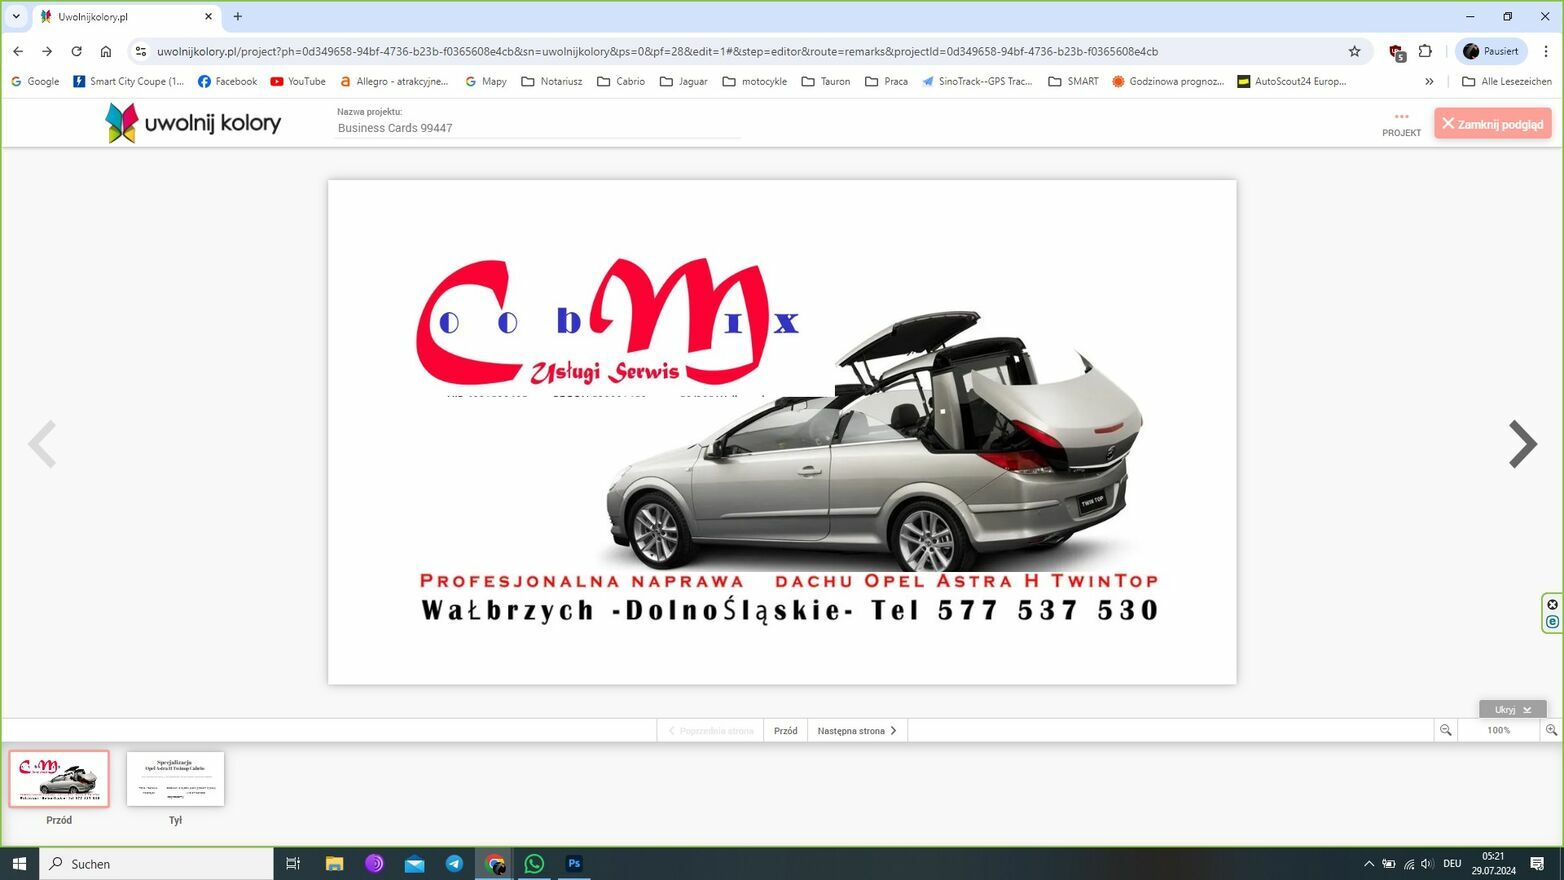Screen dimensions: 1564x880
Task: Open notification center icon
Action: pyautogui.click(x=1538, y=863)
